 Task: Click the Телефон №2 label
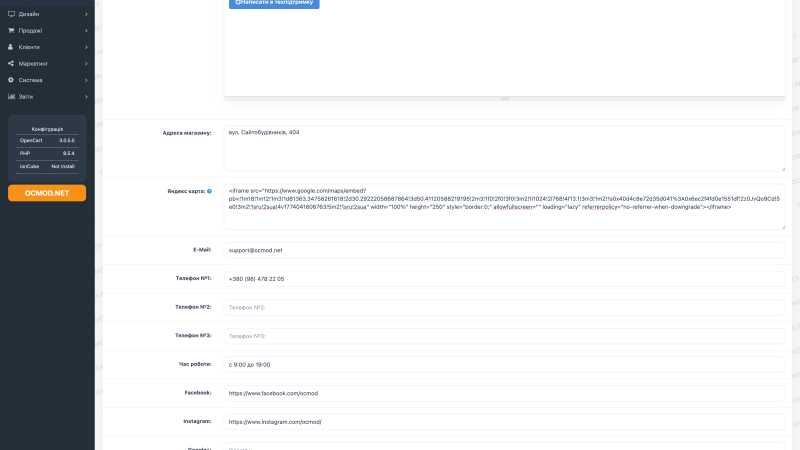click(x=193, y=307)
